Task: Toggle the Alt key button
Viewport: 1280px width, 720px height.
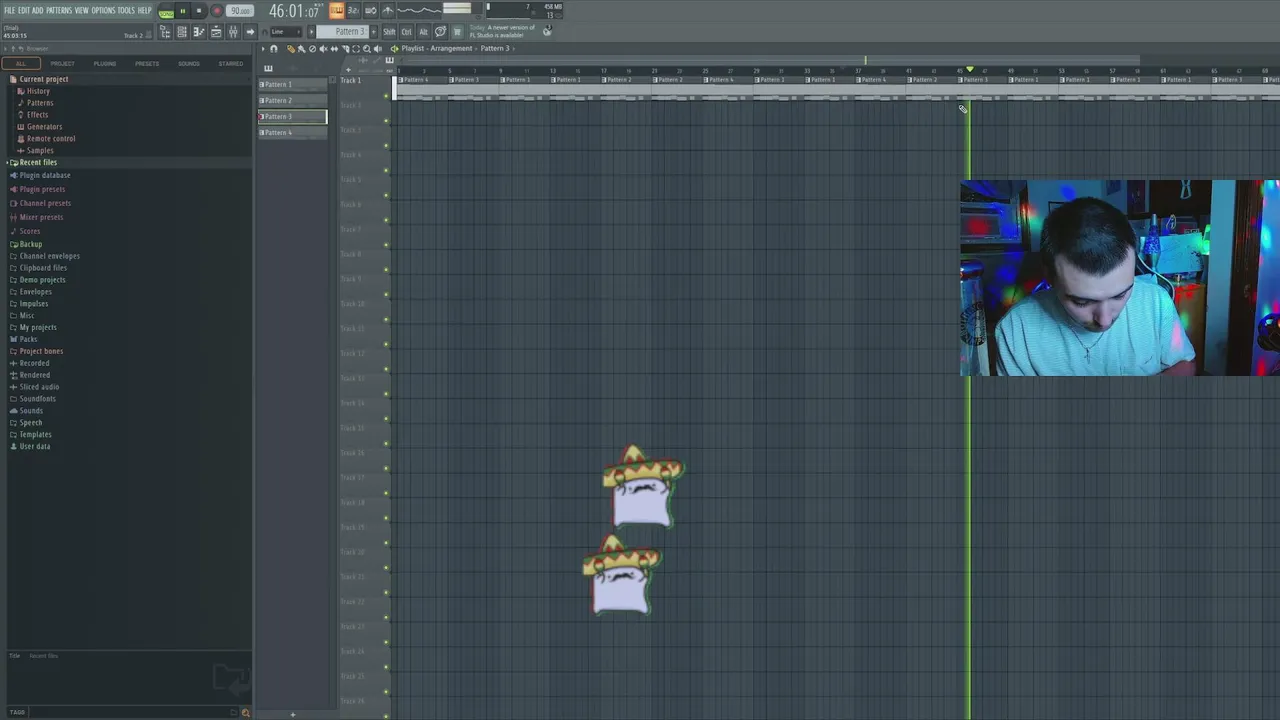Action: (x=423, y=32)
